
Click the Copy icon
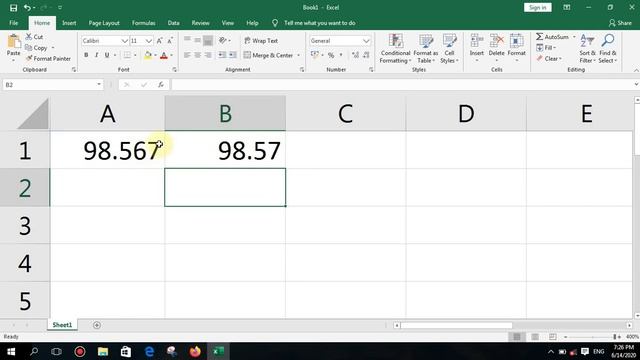(29, 48)
